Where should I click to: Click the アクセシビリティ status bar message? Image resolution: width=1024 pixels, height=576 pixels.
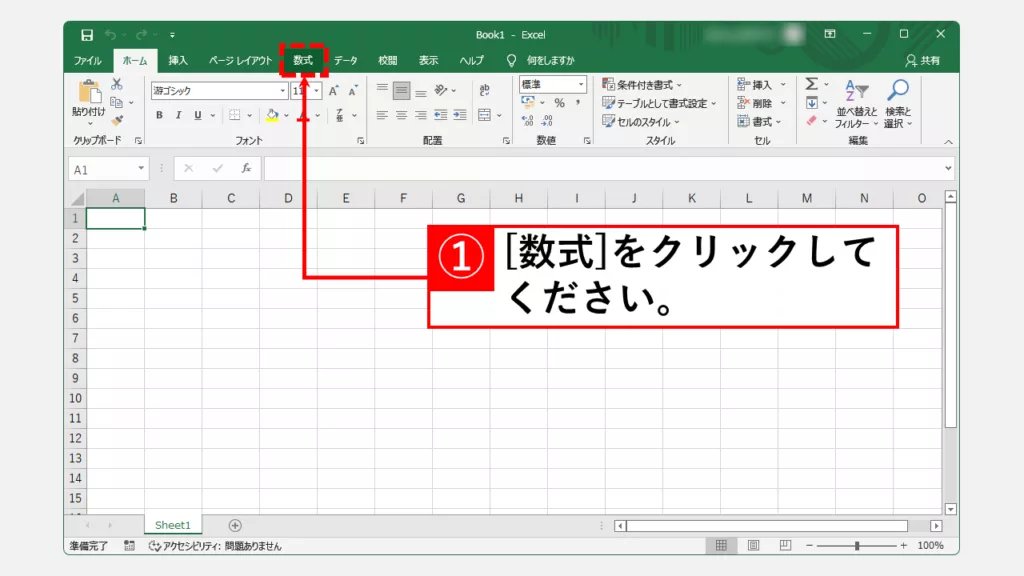coord(215,546)
